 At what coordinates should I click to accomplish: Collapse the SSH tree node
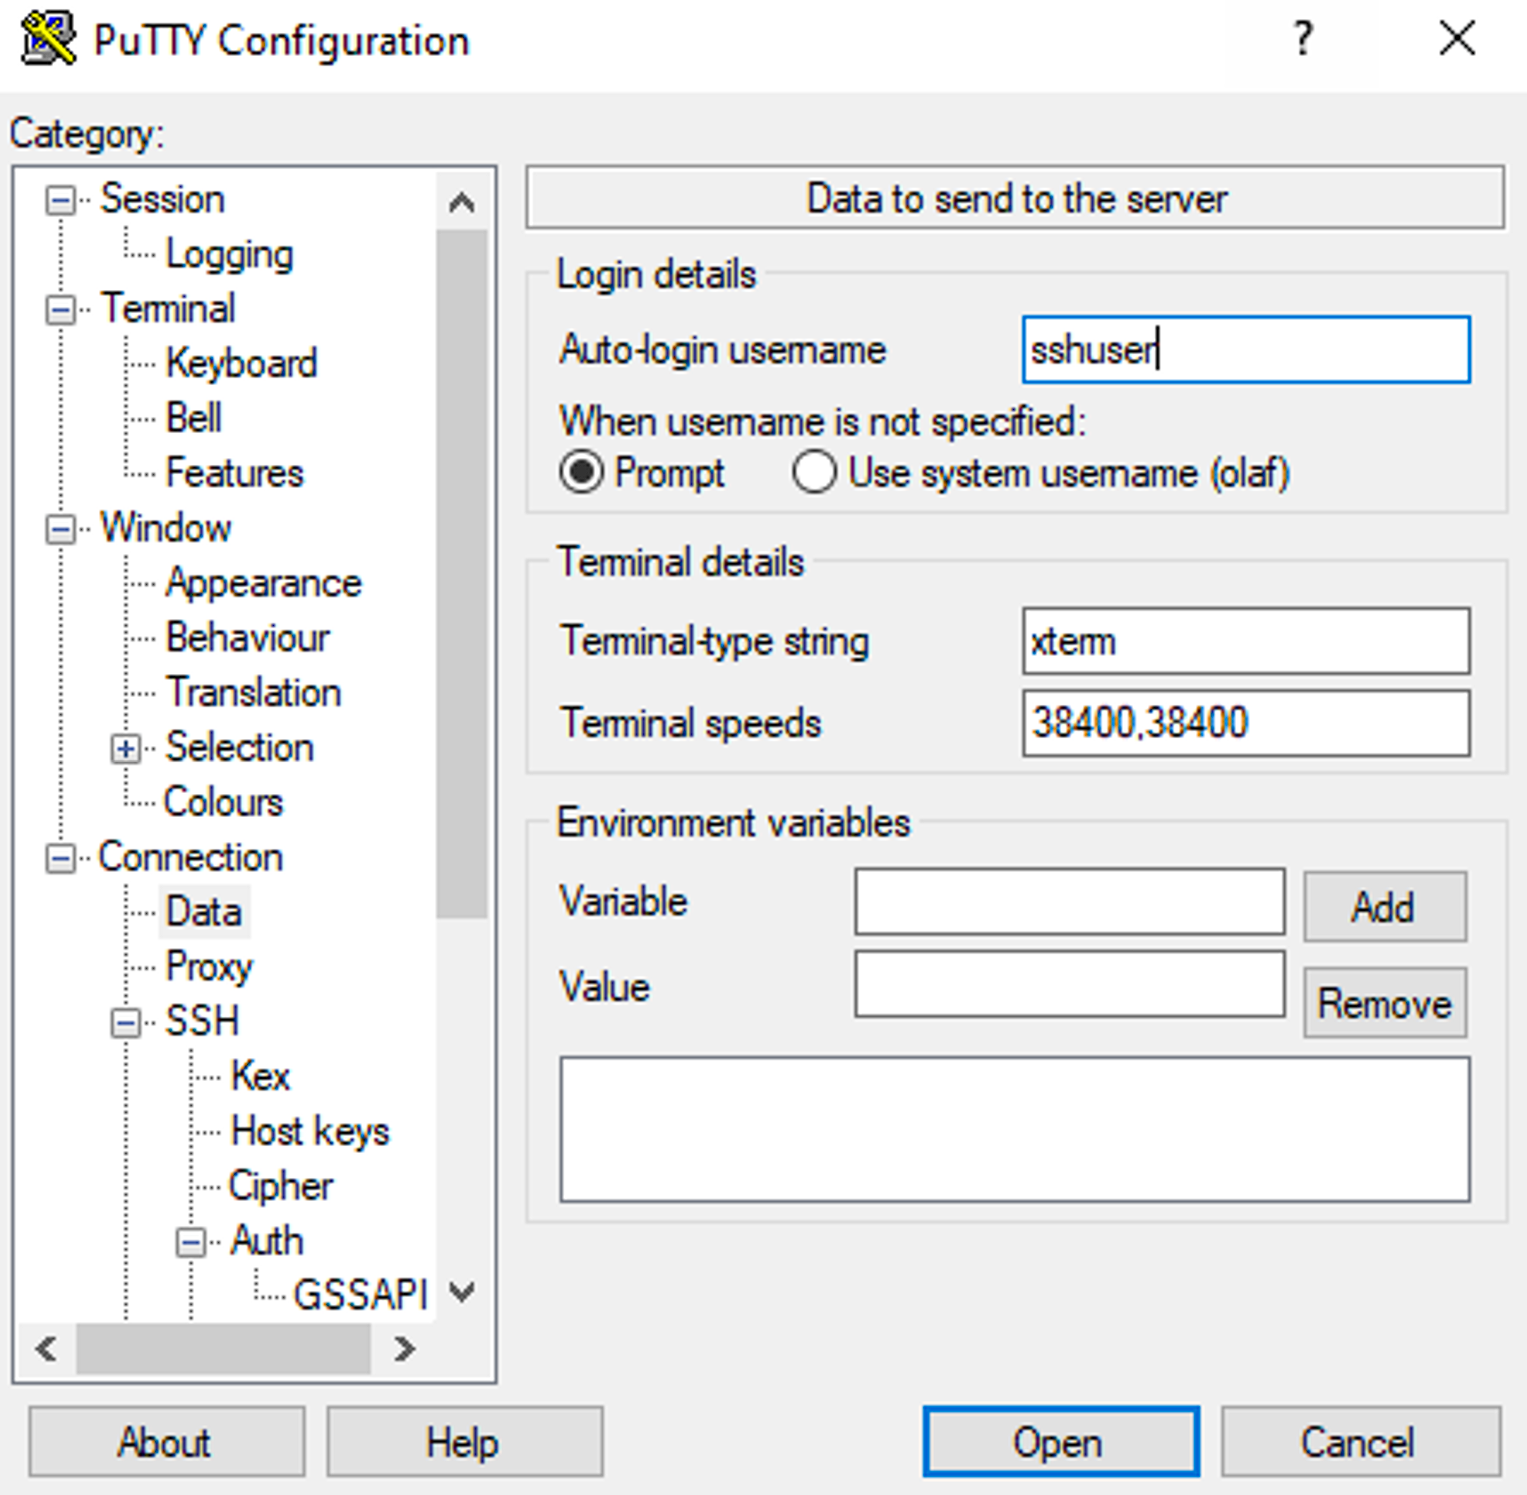[x=126, y=1022]
